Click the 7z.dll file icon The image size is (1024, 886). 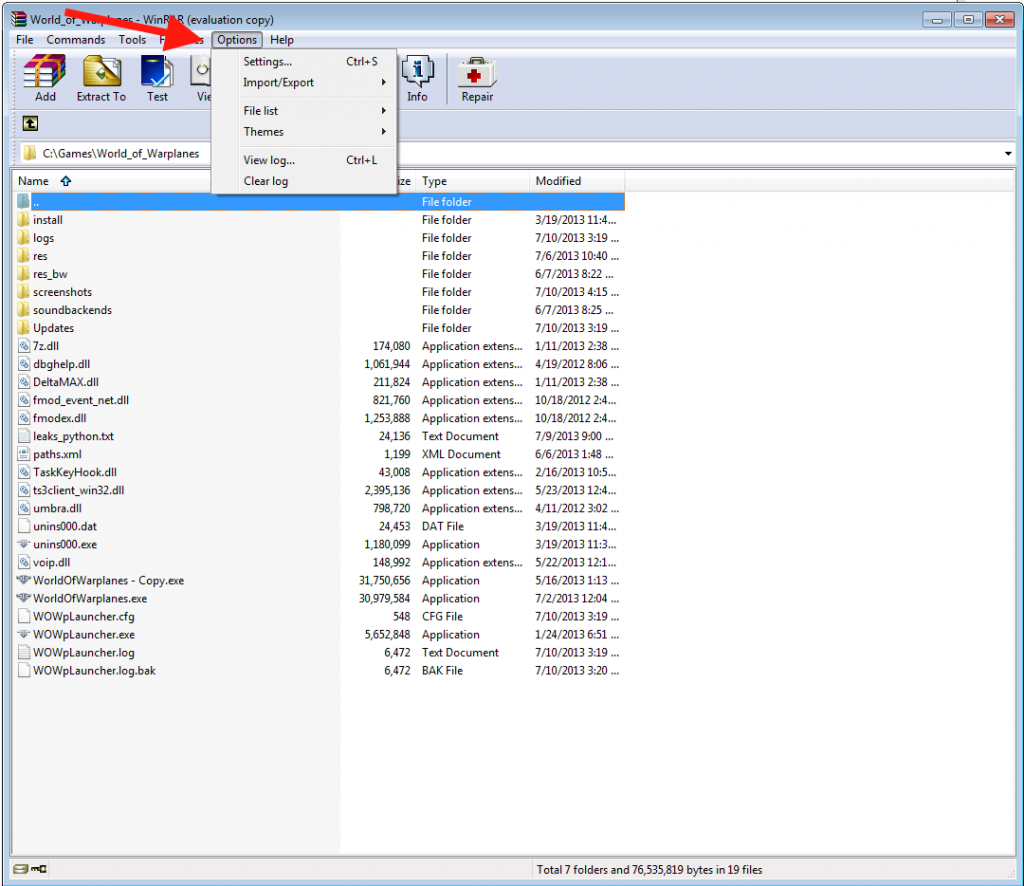(24, 346)
